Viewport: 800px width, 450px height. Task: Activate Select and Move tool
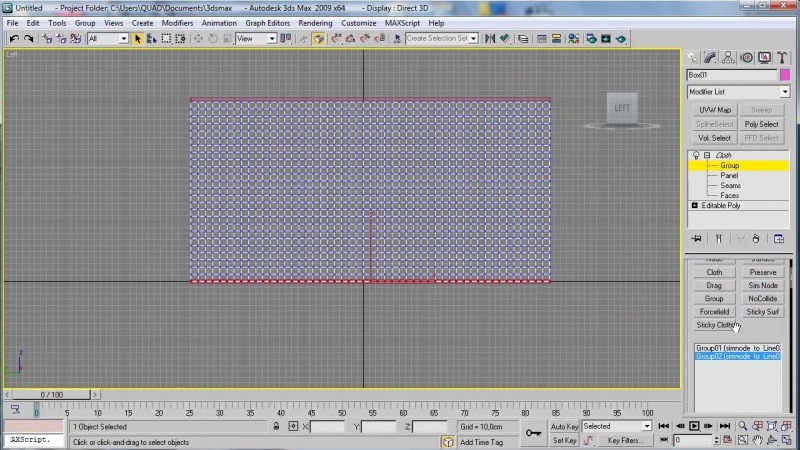pos(198,39)
